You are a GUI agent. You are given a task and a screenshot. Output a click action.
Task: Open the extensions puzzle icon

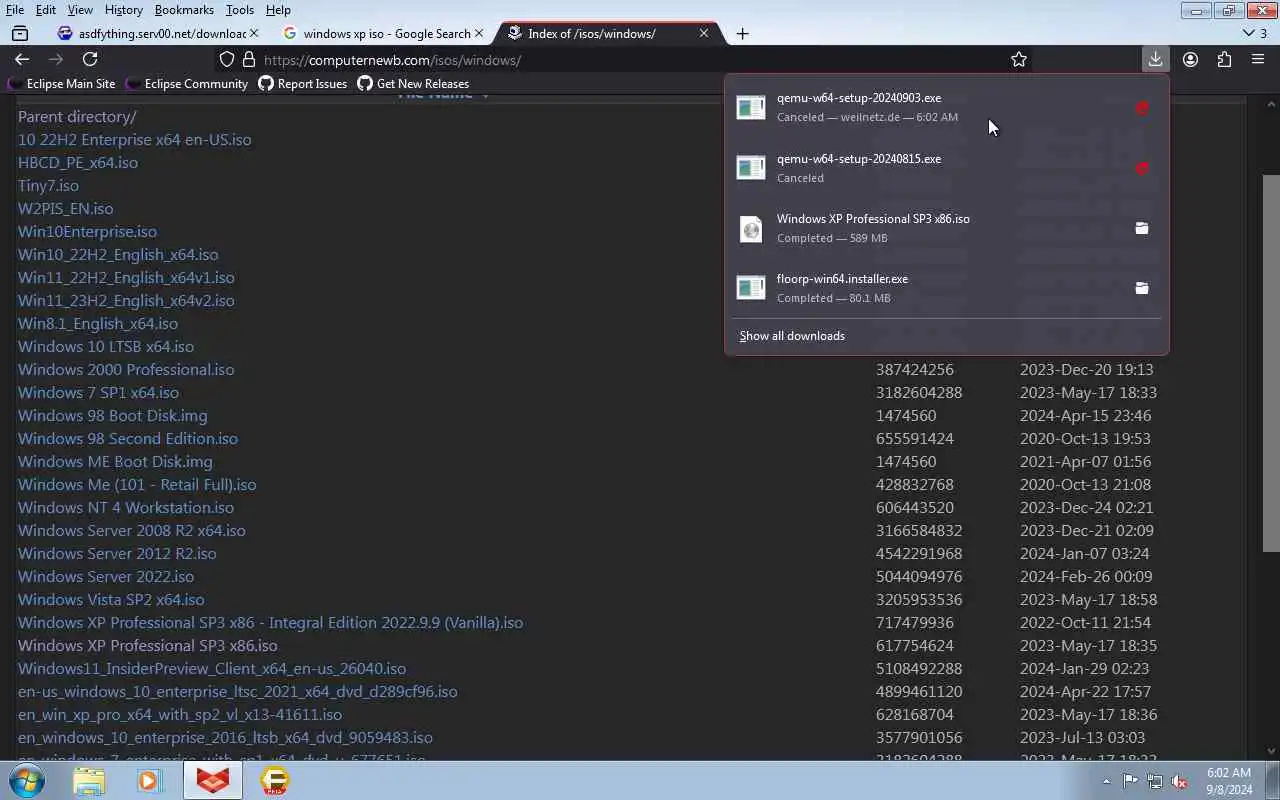(x=1224, y=60)
